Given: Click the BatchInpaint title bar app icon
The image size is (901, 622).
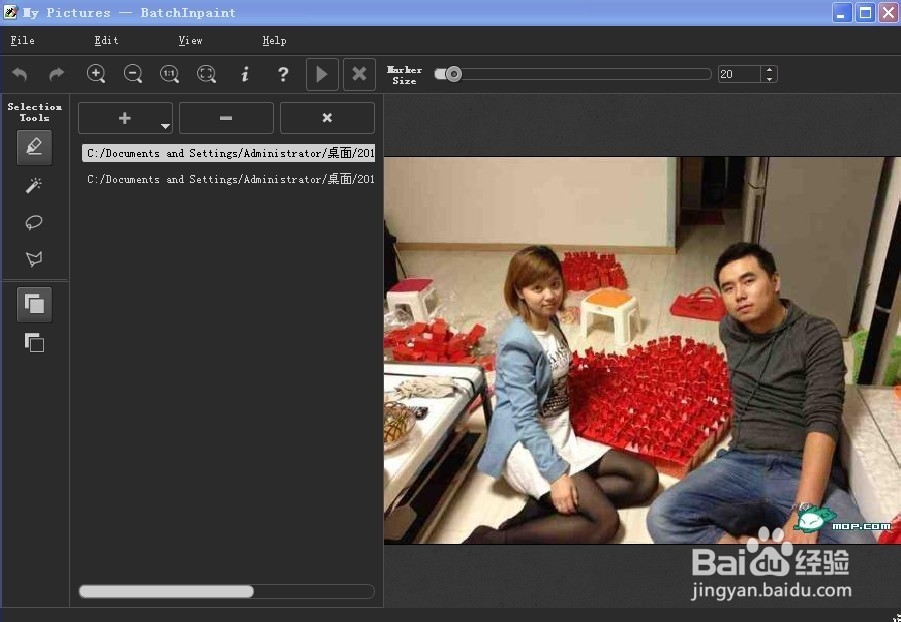Looking at the screenshot, I should (x=10, y=12).
